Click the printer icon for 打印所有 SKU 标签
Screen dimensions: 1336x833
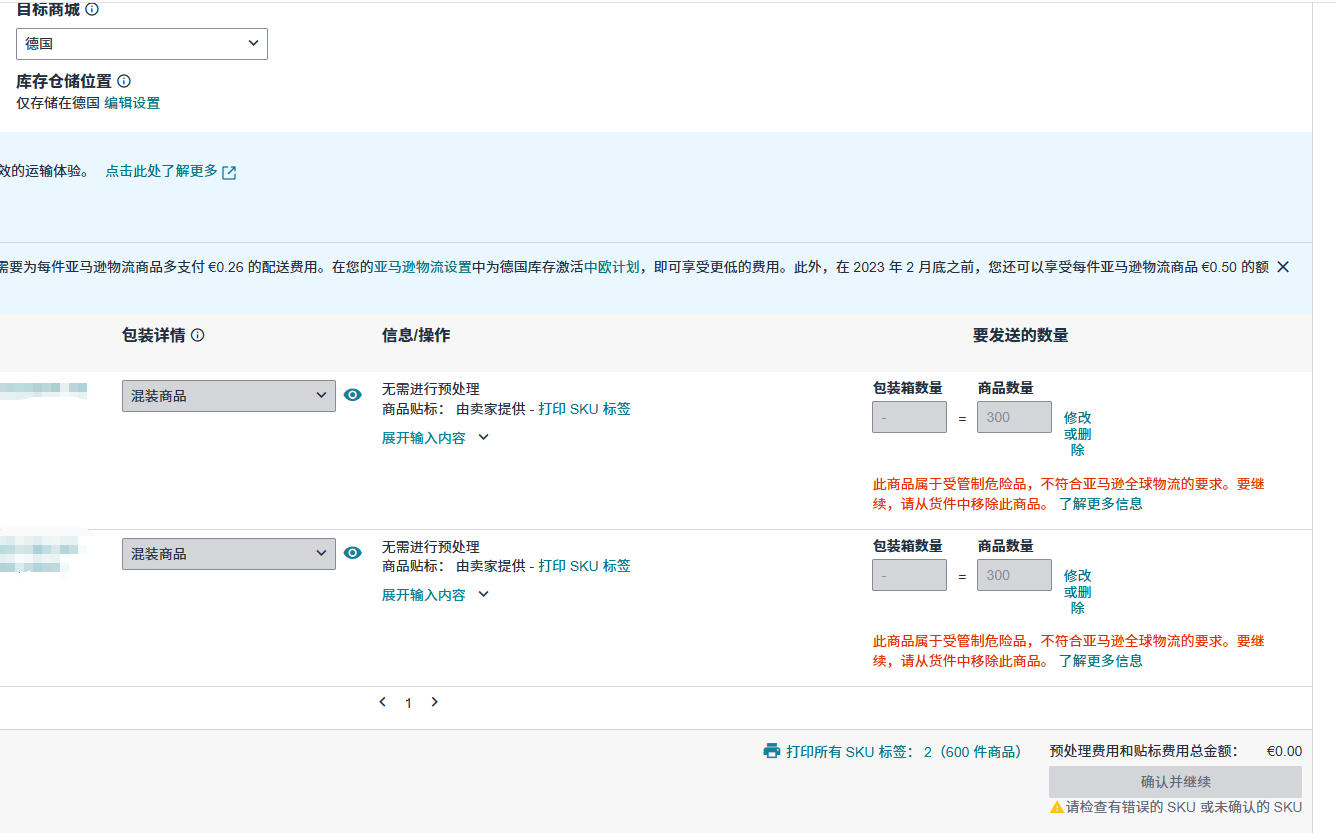tap(771, 751)
